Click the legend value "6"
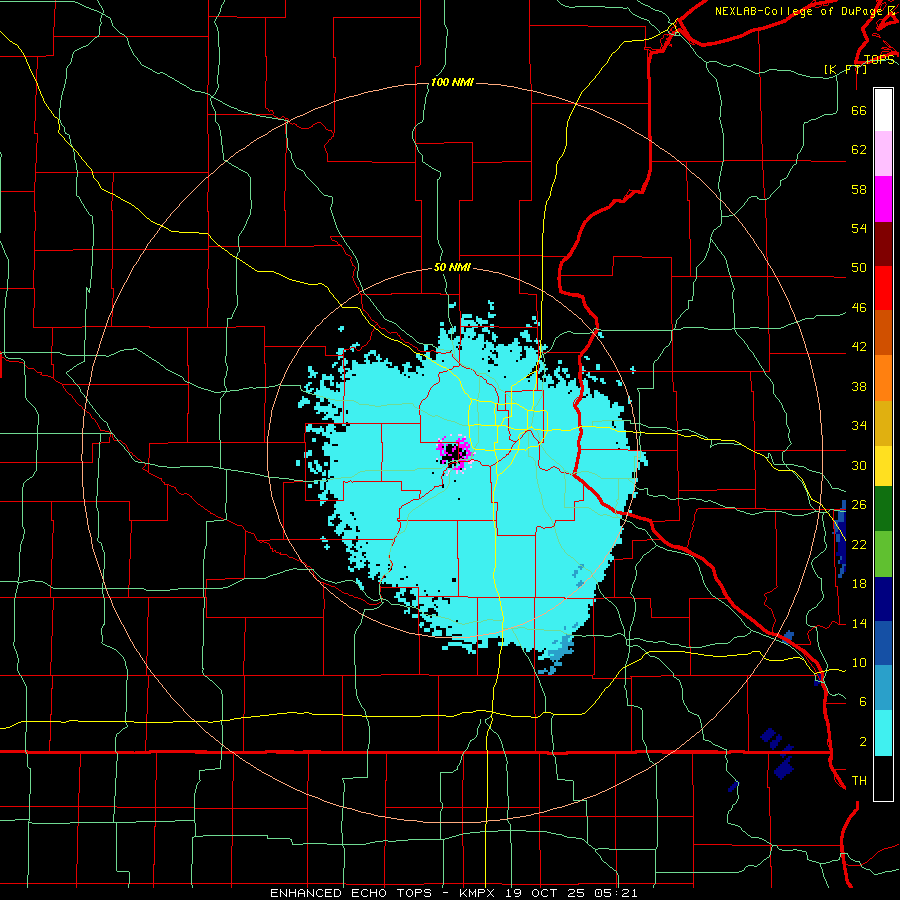The width and height of the screenshot is (900, 900). pos(863,701)
